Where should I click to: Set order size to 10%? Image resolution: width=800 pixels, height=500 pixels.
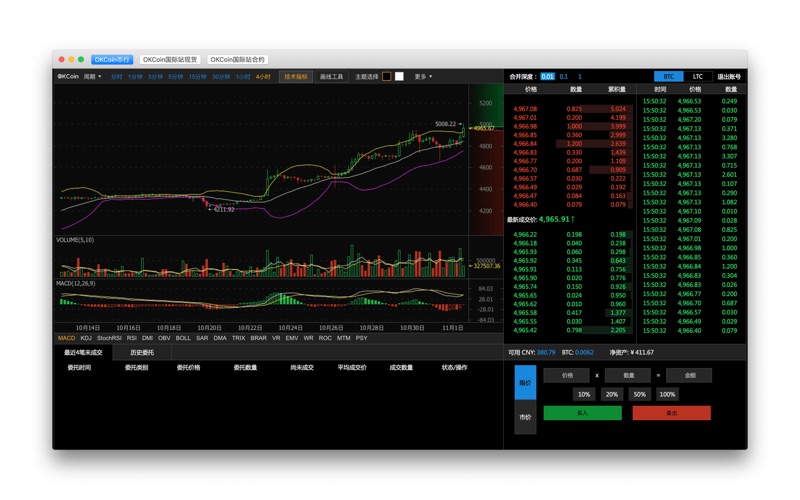[584, 394]
